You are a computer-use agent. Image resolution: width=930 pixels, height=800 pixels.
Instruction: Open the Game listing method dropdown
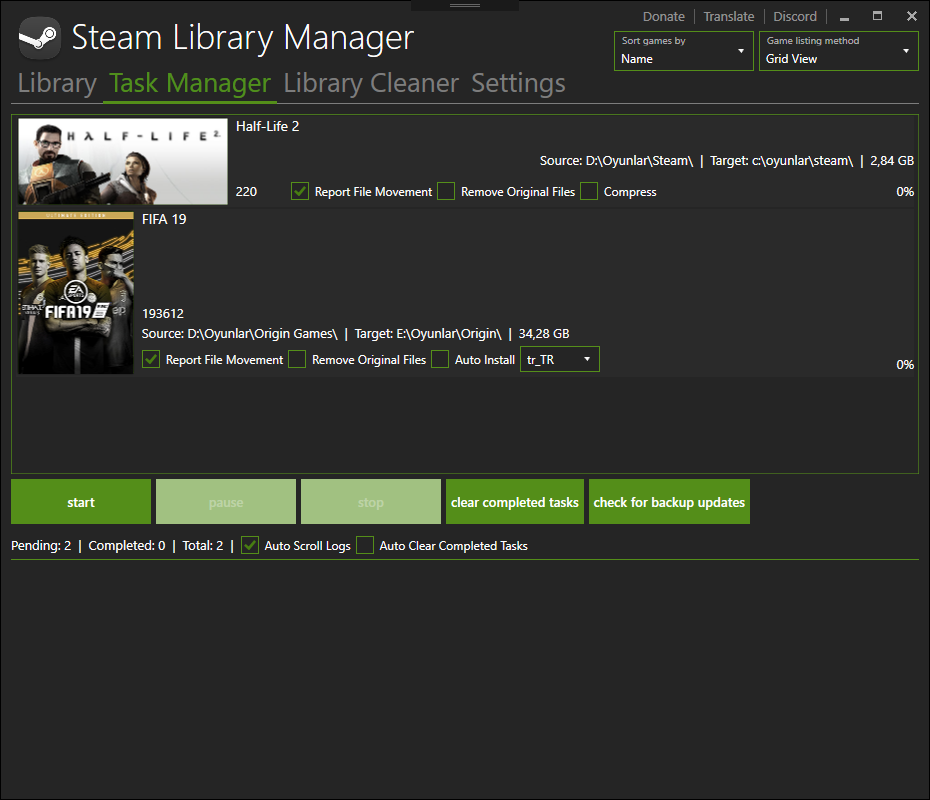point(838,51)
